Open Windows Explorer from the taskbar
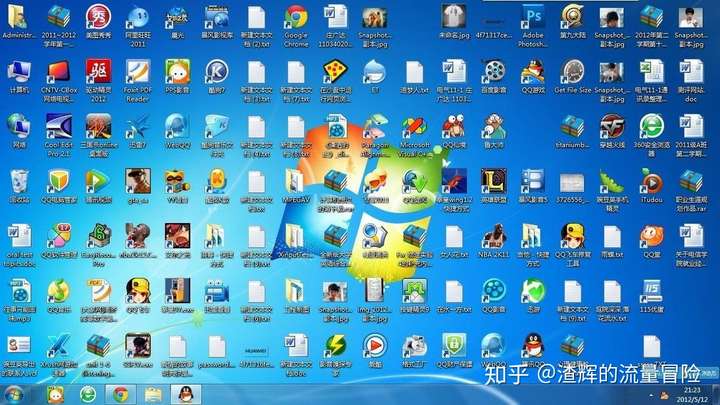720x405 pixels. (153, 395)
